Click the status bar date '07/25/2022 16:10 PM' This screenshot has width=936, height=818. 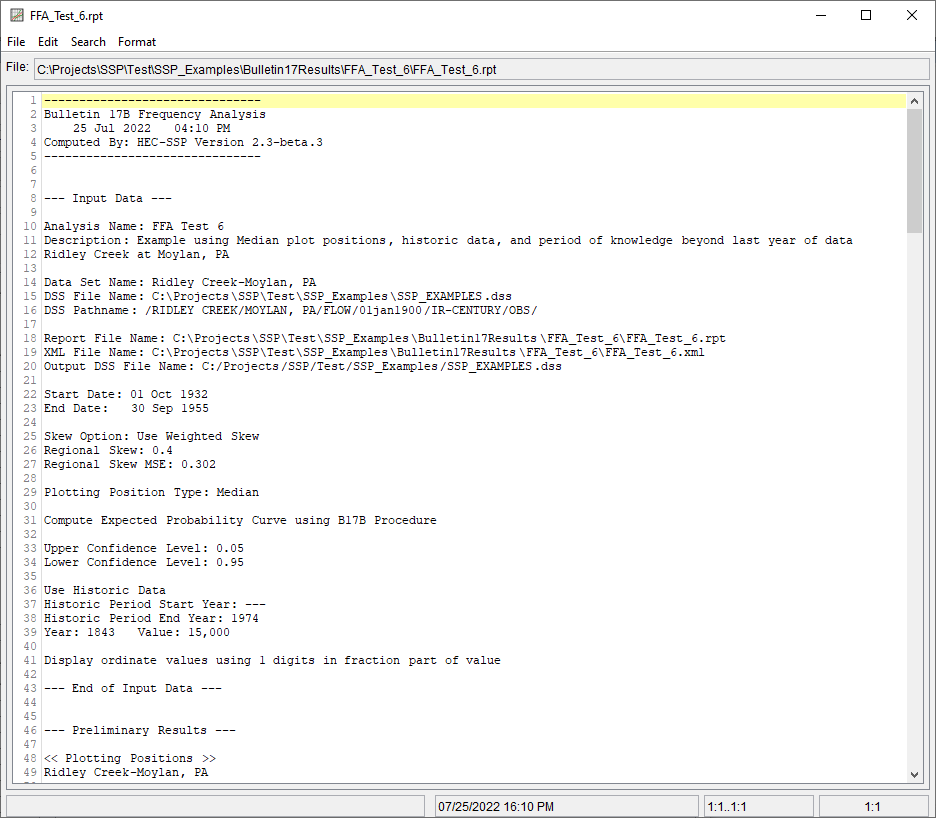tap(496, 807)
